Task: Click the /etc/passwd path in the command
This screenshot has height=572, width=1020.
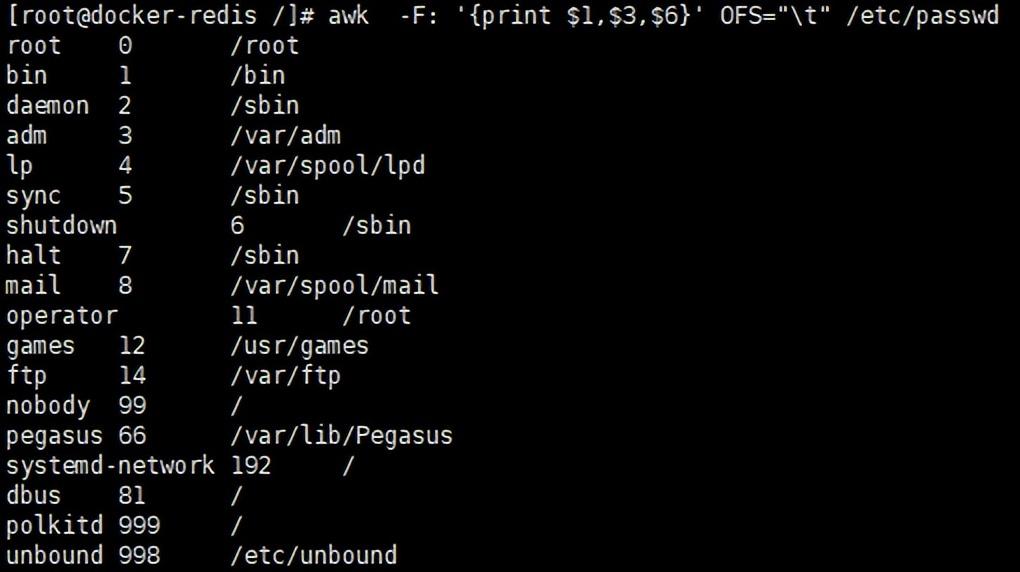Action: (922, 16)
